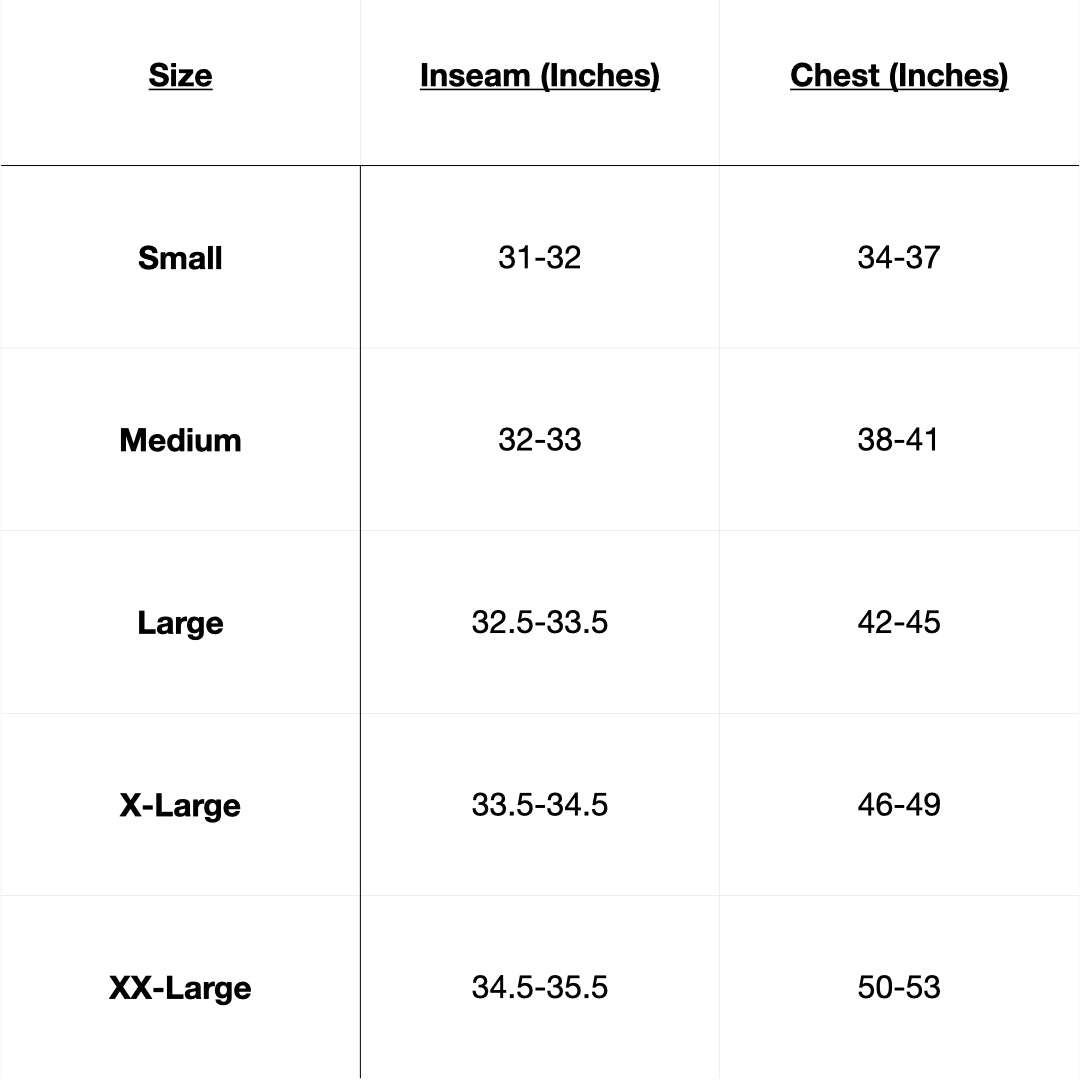Image resolution: width=1080 pixels, height=1080 pixels.
Task: Select the X-Large size row label
Action: [x=180, y=805]
